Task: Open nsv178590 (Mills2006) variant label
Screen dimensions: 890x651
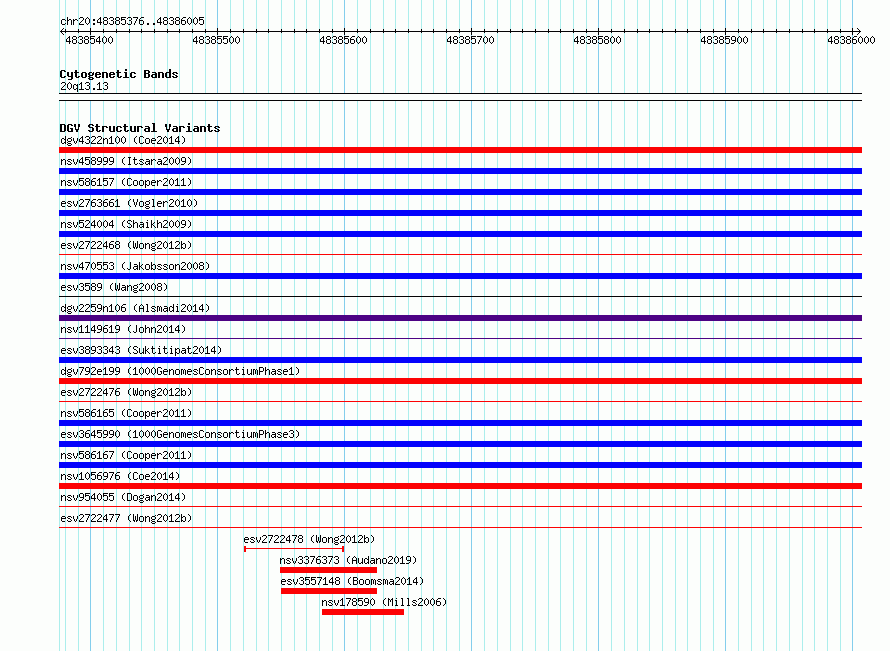Action: click(x=384, y=602)
